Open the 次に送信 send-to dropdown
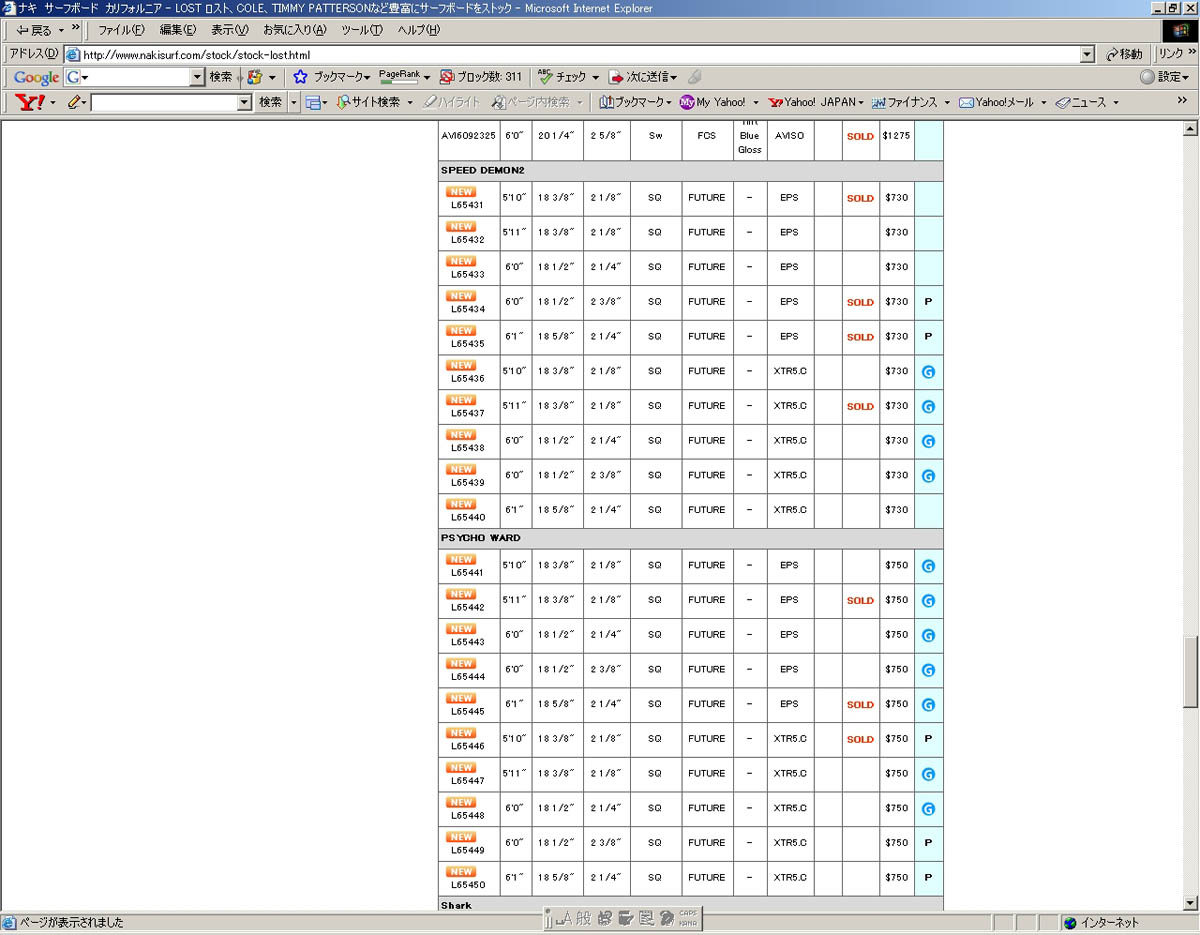Screen dimensions: 1200x935 pyautogui.click(x=643, y=77)
